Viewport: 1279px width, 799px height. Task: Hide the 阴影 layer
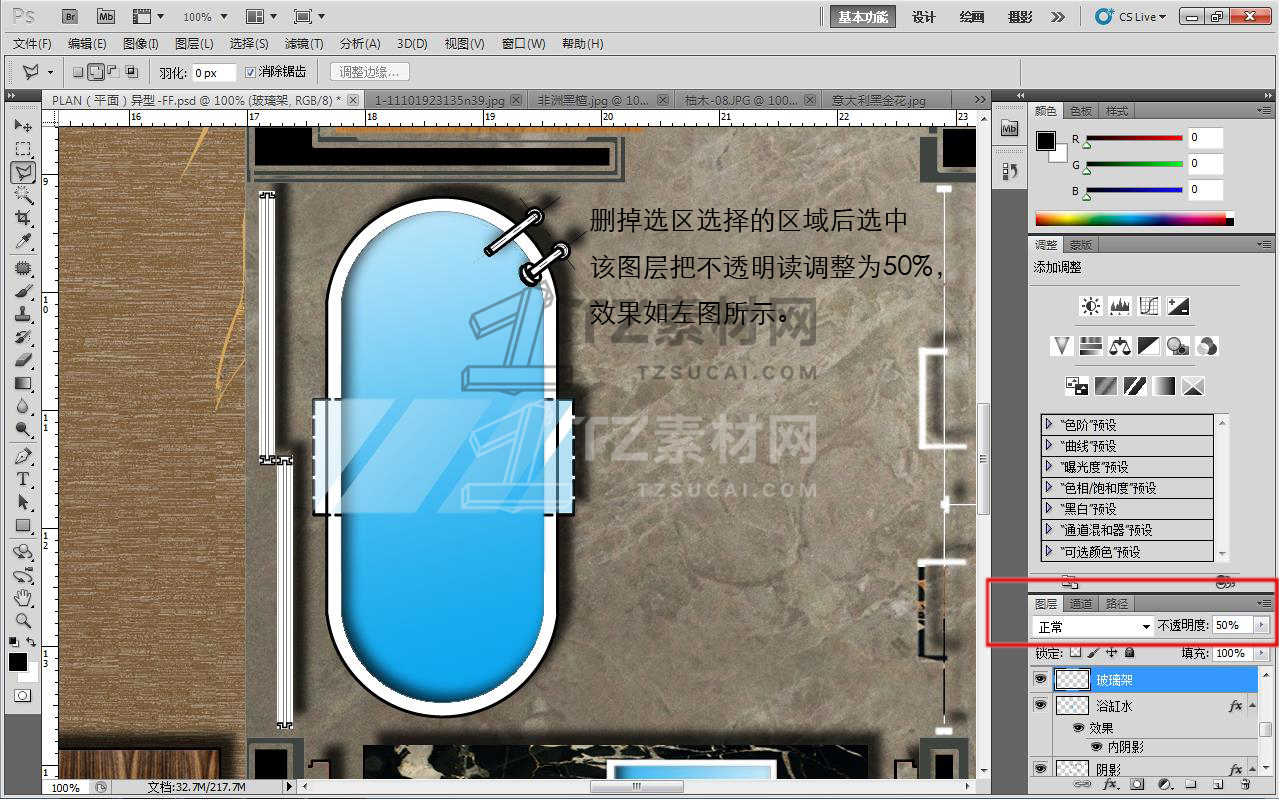click(1040, 768)
